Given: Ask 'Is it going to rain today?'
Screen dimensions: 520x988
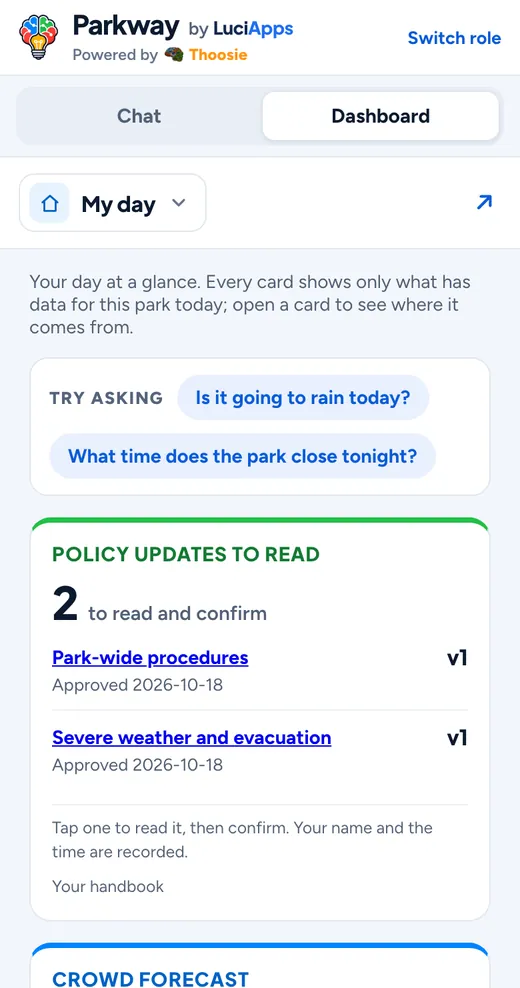Looking at the screenshot, I should point(303,398).
